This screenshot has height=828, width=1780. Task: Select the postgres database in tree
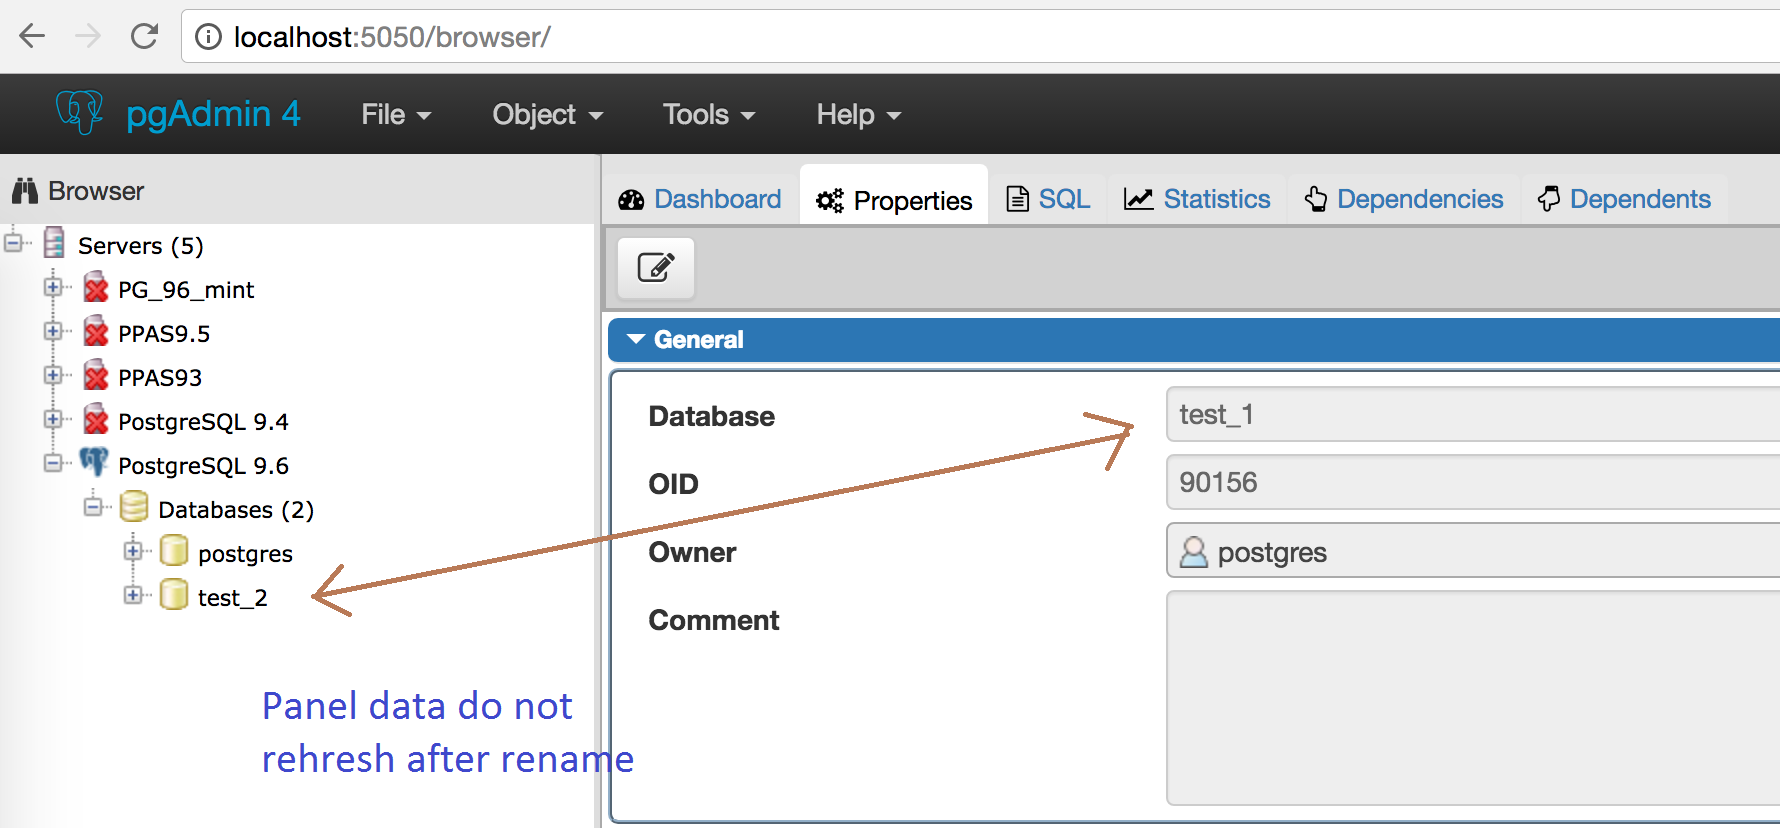245,553
